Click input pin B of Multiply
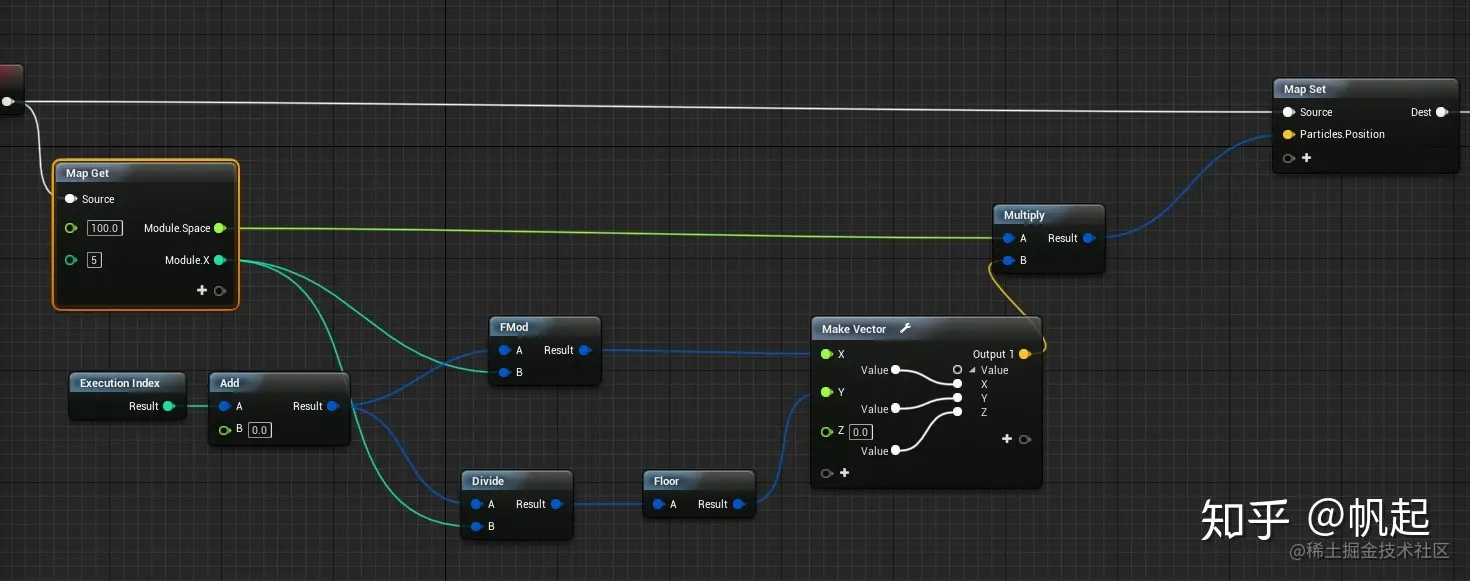 (x=1008, y=260)
